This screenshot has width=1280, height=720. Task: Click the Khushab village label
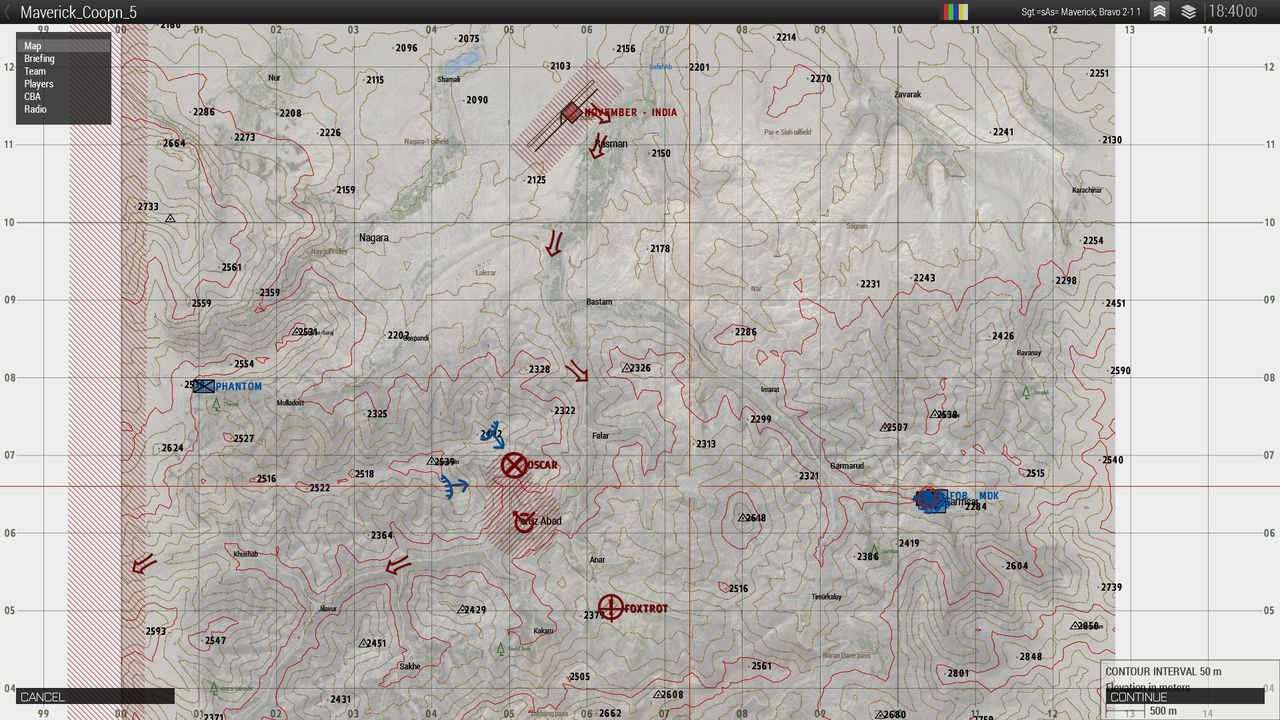click(x=245, y=554)
